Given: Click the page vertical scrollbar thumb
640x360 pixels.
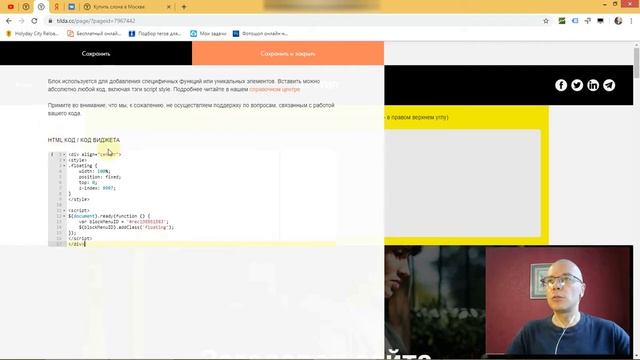Looking at the screenshot, I should (636, 63).
